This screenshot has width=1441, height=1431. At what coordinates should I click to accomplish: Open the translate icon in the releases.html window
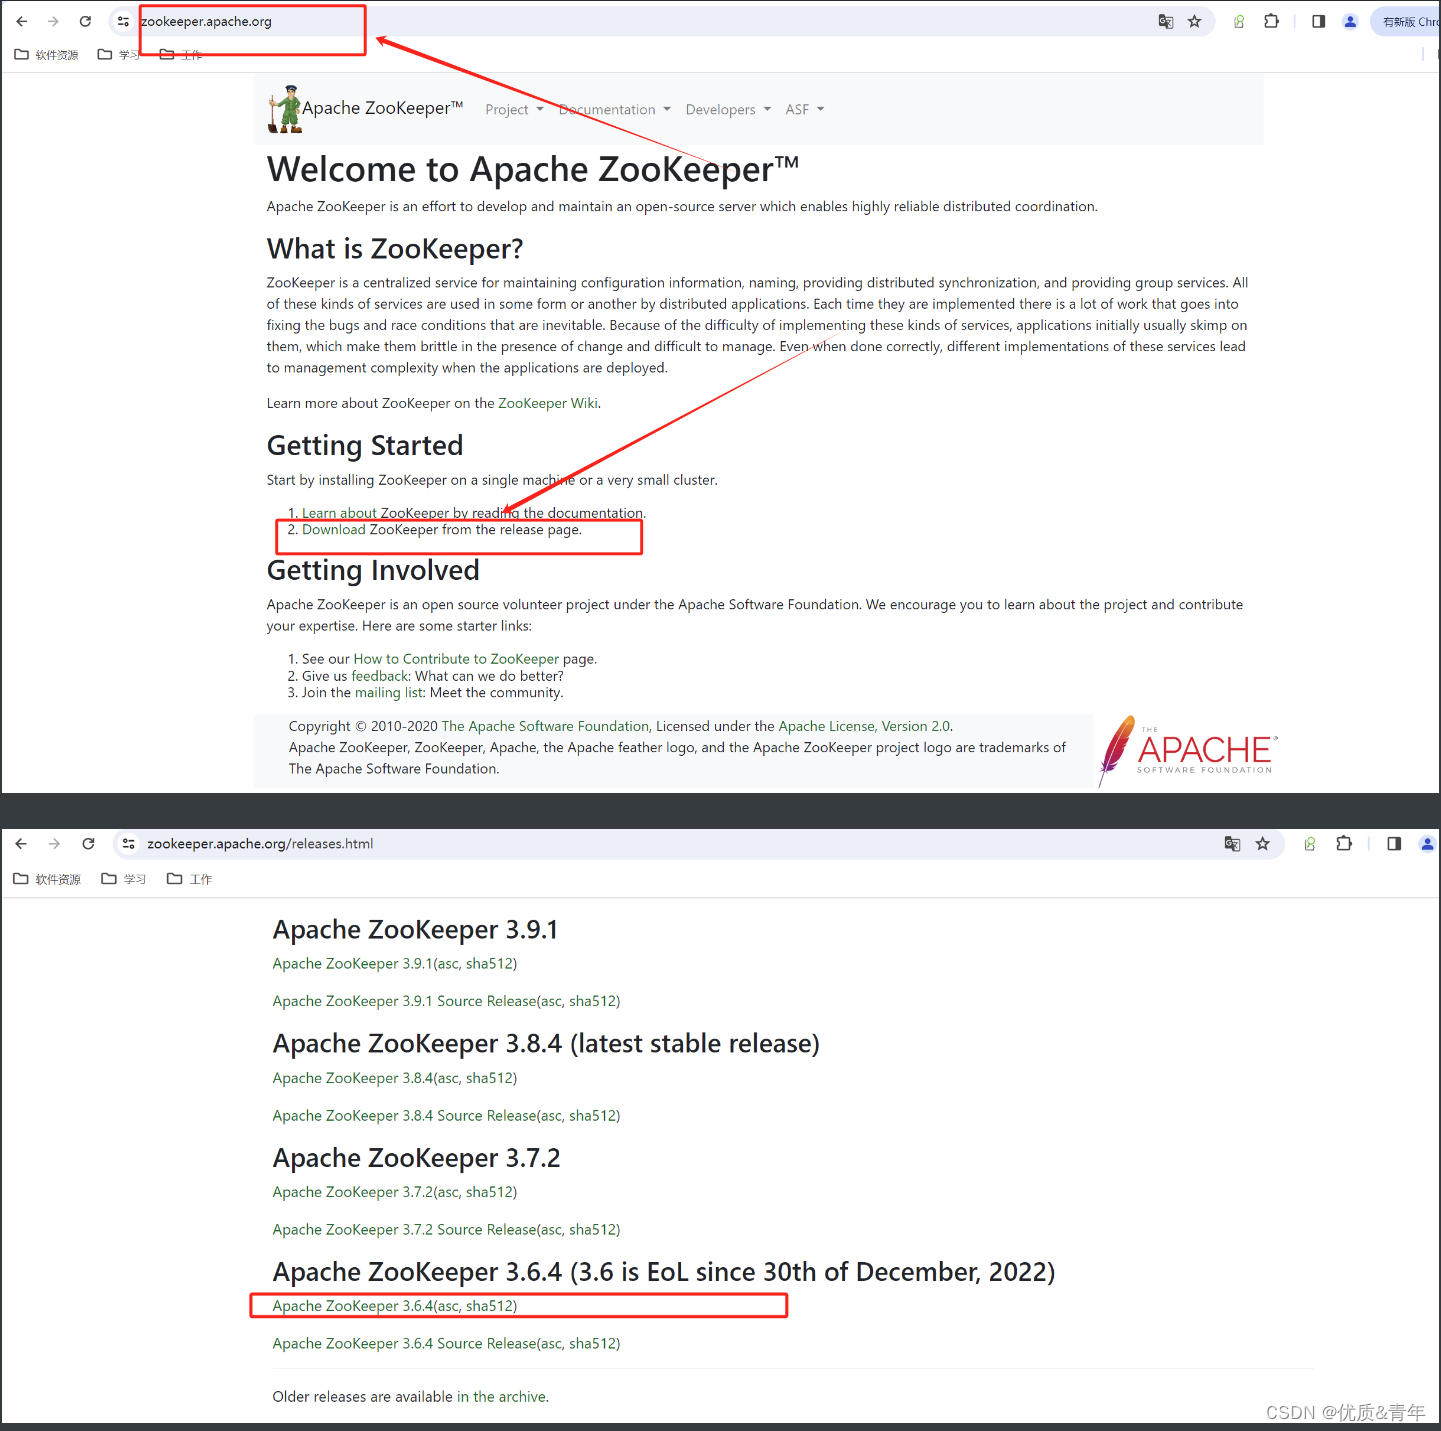pyautogui.click(x=1232, y=844)
